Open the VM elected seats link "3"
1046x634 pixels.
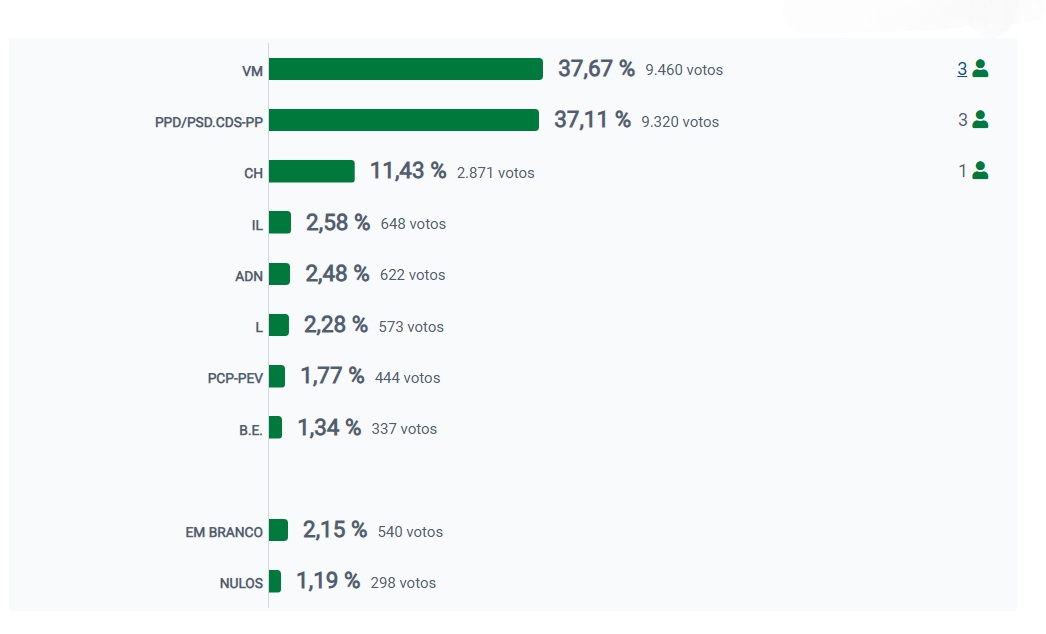962,69
